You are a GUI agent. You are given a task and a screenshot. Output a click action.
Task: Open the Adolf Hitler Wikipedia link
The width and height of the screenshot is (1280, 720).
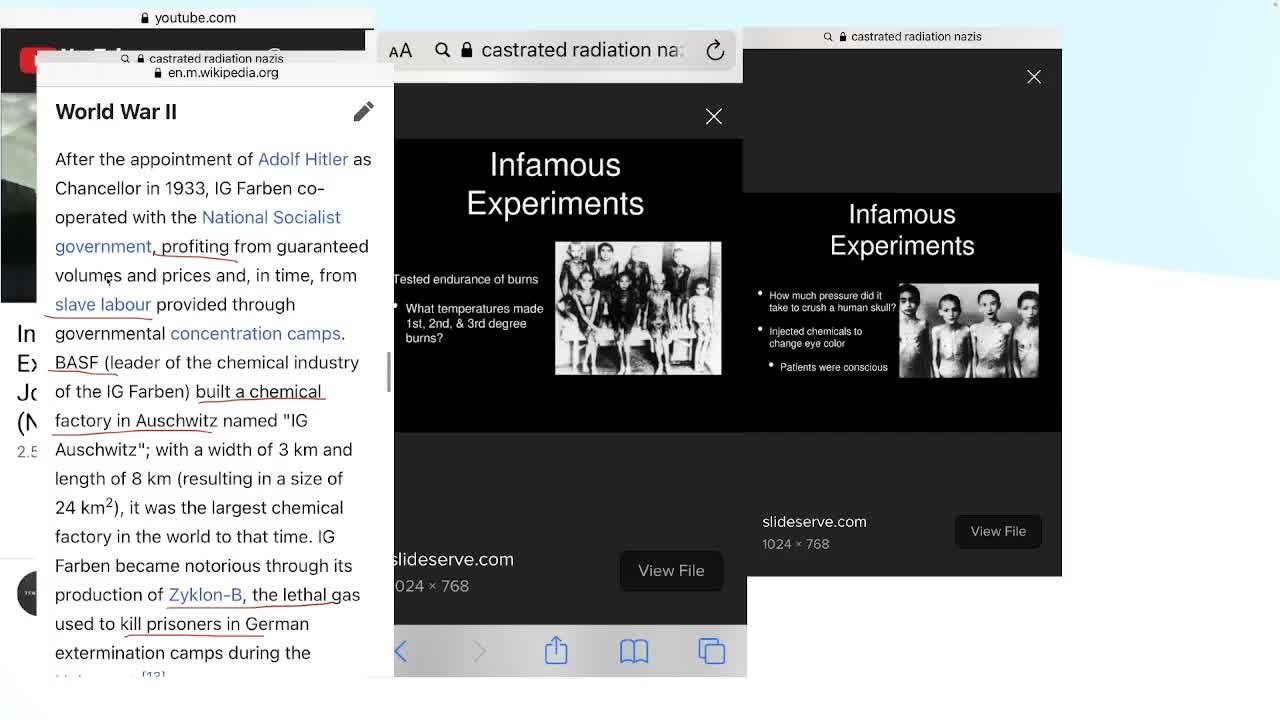[x=303, y=159]
